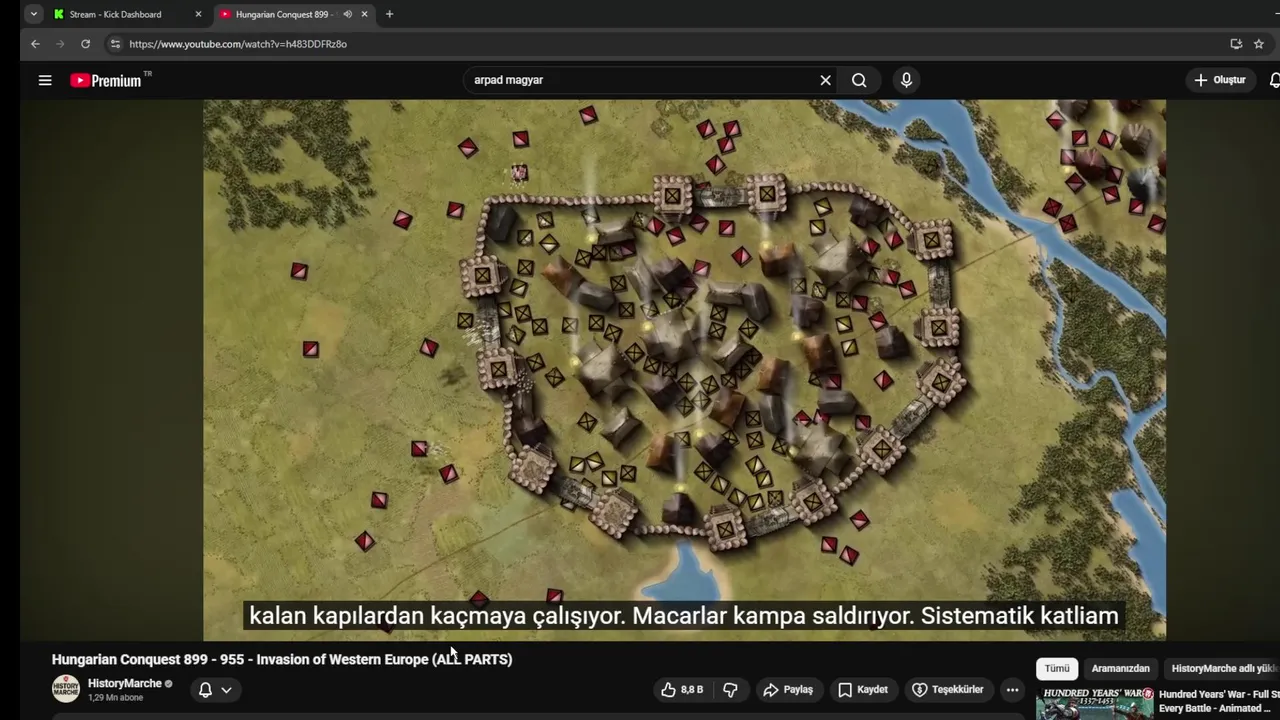Start voice search with microphone
The height and width of the screenshot is (720, 1280).
click(x=906, y=80)
